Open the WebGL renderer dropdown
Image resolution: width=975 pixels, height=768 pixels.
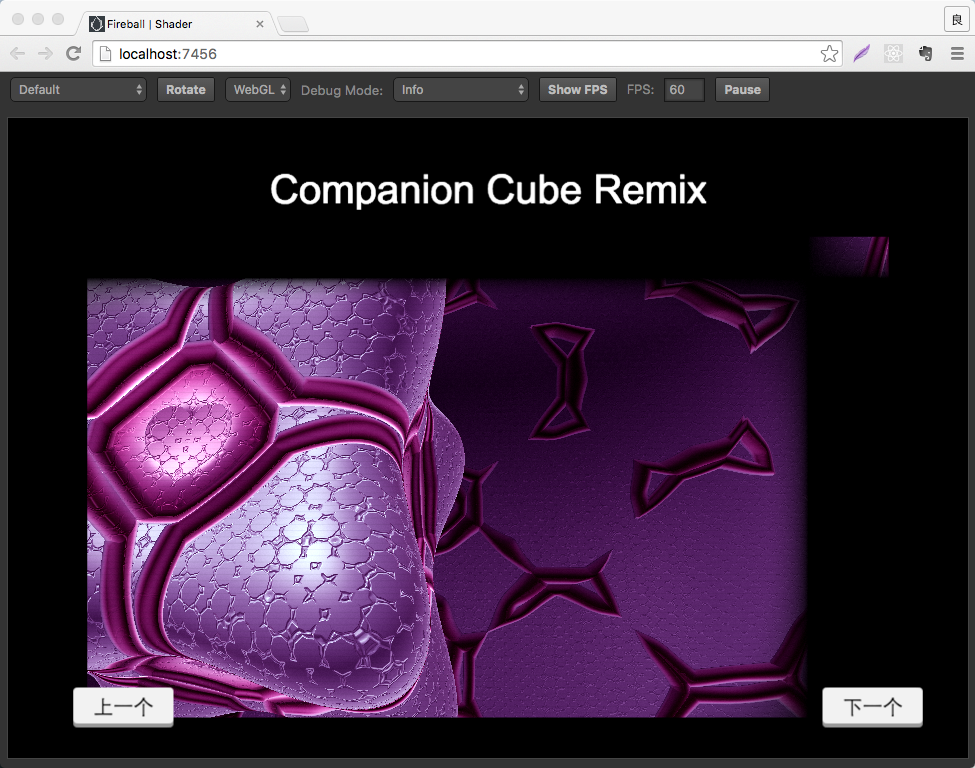tap(258, 90)
